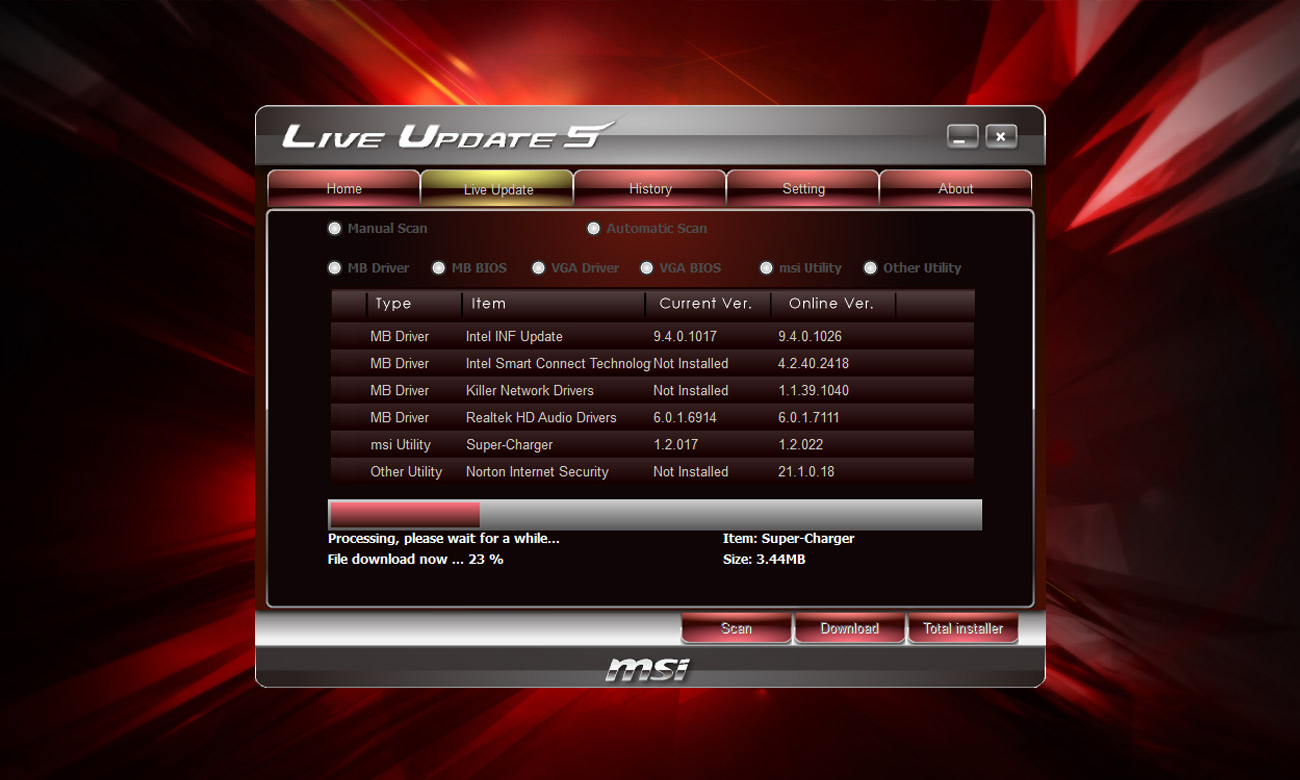The height and width of the screenshot is (780, 1300).
Task: Click the Item column header
Action: 553,304
